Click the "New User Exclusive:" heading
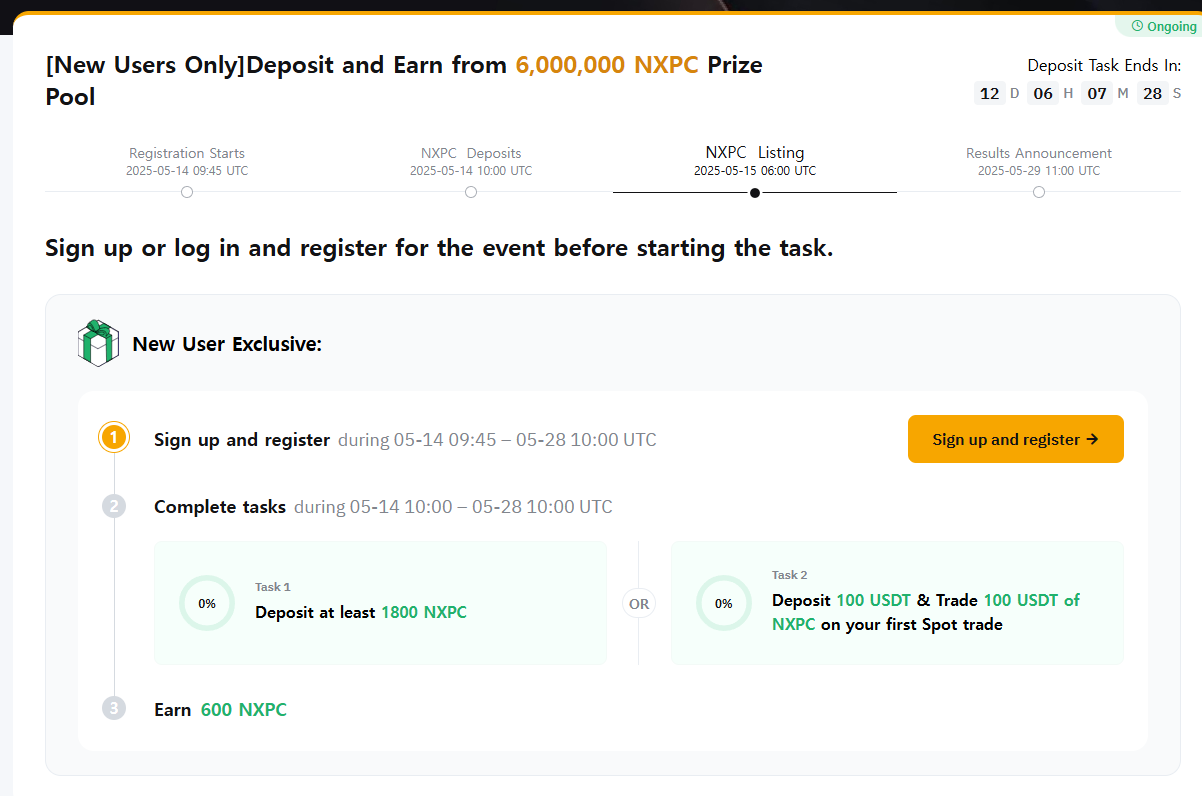The image size is (1202, 796). click(x=227, y=345)
